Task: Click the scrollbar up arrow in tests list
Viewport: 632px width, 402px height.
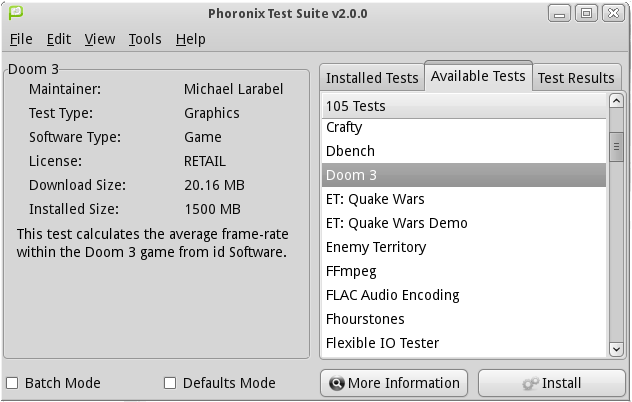Action: click(616, 100)
